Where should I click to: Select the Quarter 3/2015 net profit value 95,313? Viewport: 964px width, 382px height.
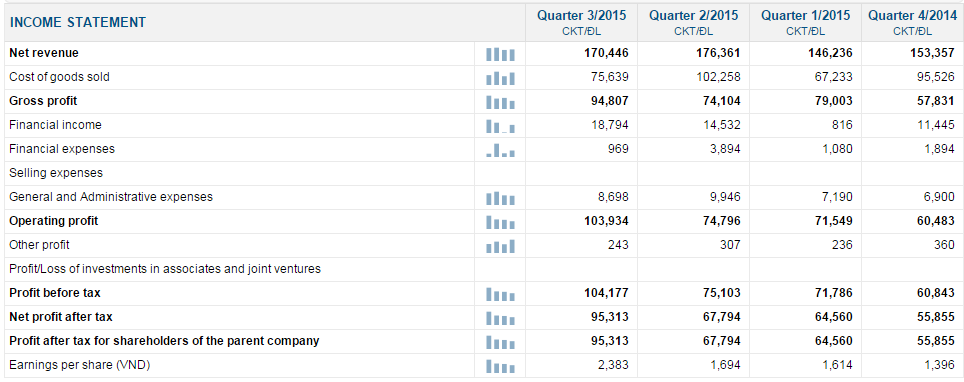(x=606, y=317)
